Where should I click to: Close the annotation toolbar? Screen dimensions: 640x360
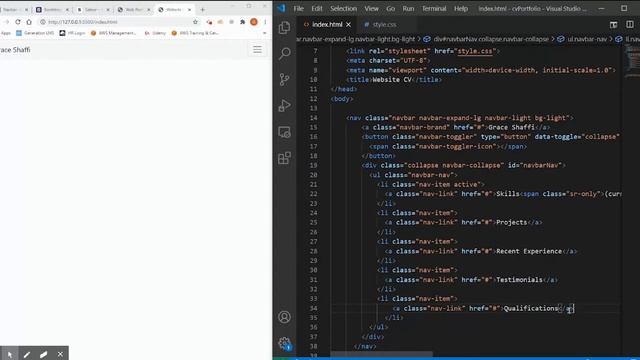coord(60,354)
